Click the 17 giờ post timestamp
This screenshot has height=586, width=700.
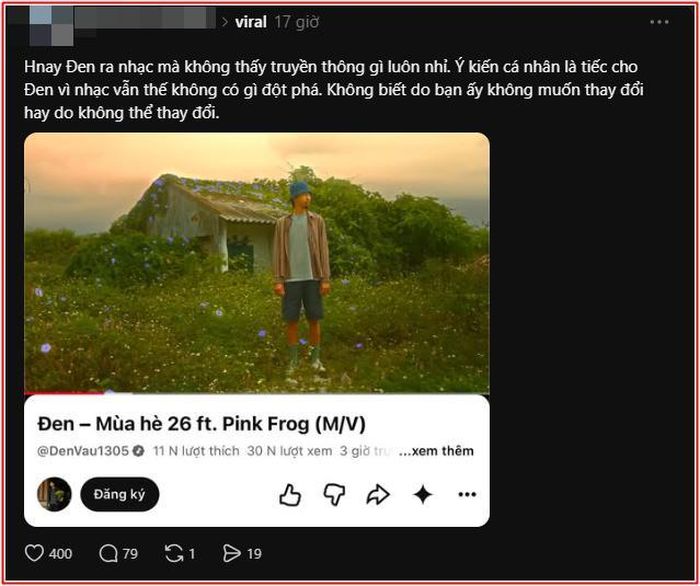click(297, 22)
